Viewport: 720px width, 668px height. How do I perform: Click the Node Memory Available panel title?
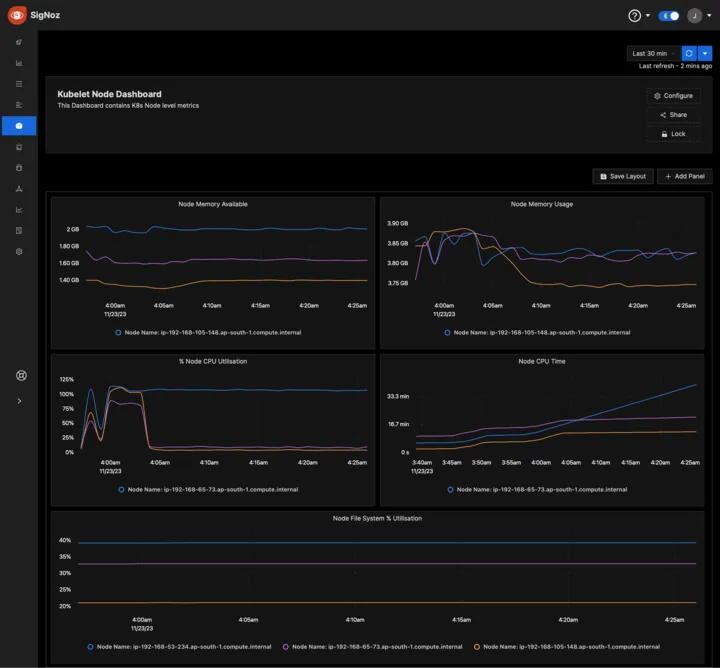pos(213,204)
